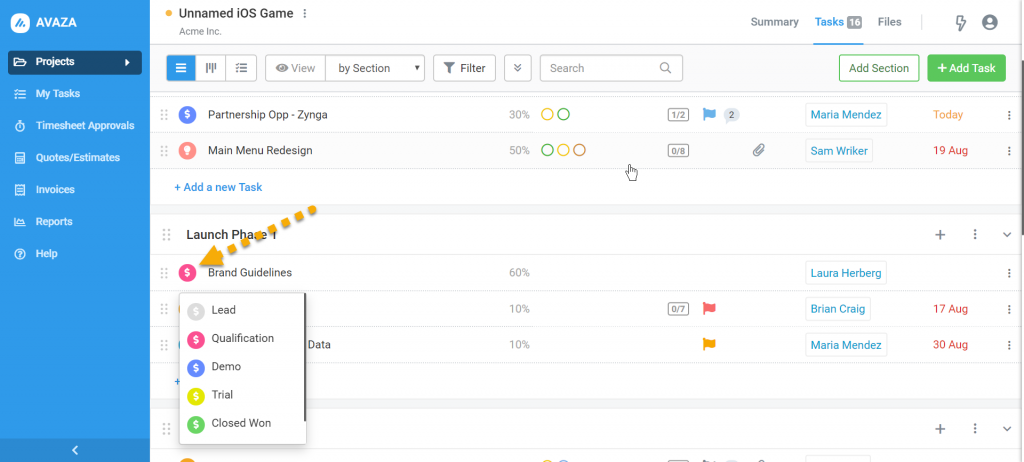Click the pink status icon beside Brand Guidelines
Image resolution: width=1024 pixels, height=462 pixels.
[x=187, y=273]
